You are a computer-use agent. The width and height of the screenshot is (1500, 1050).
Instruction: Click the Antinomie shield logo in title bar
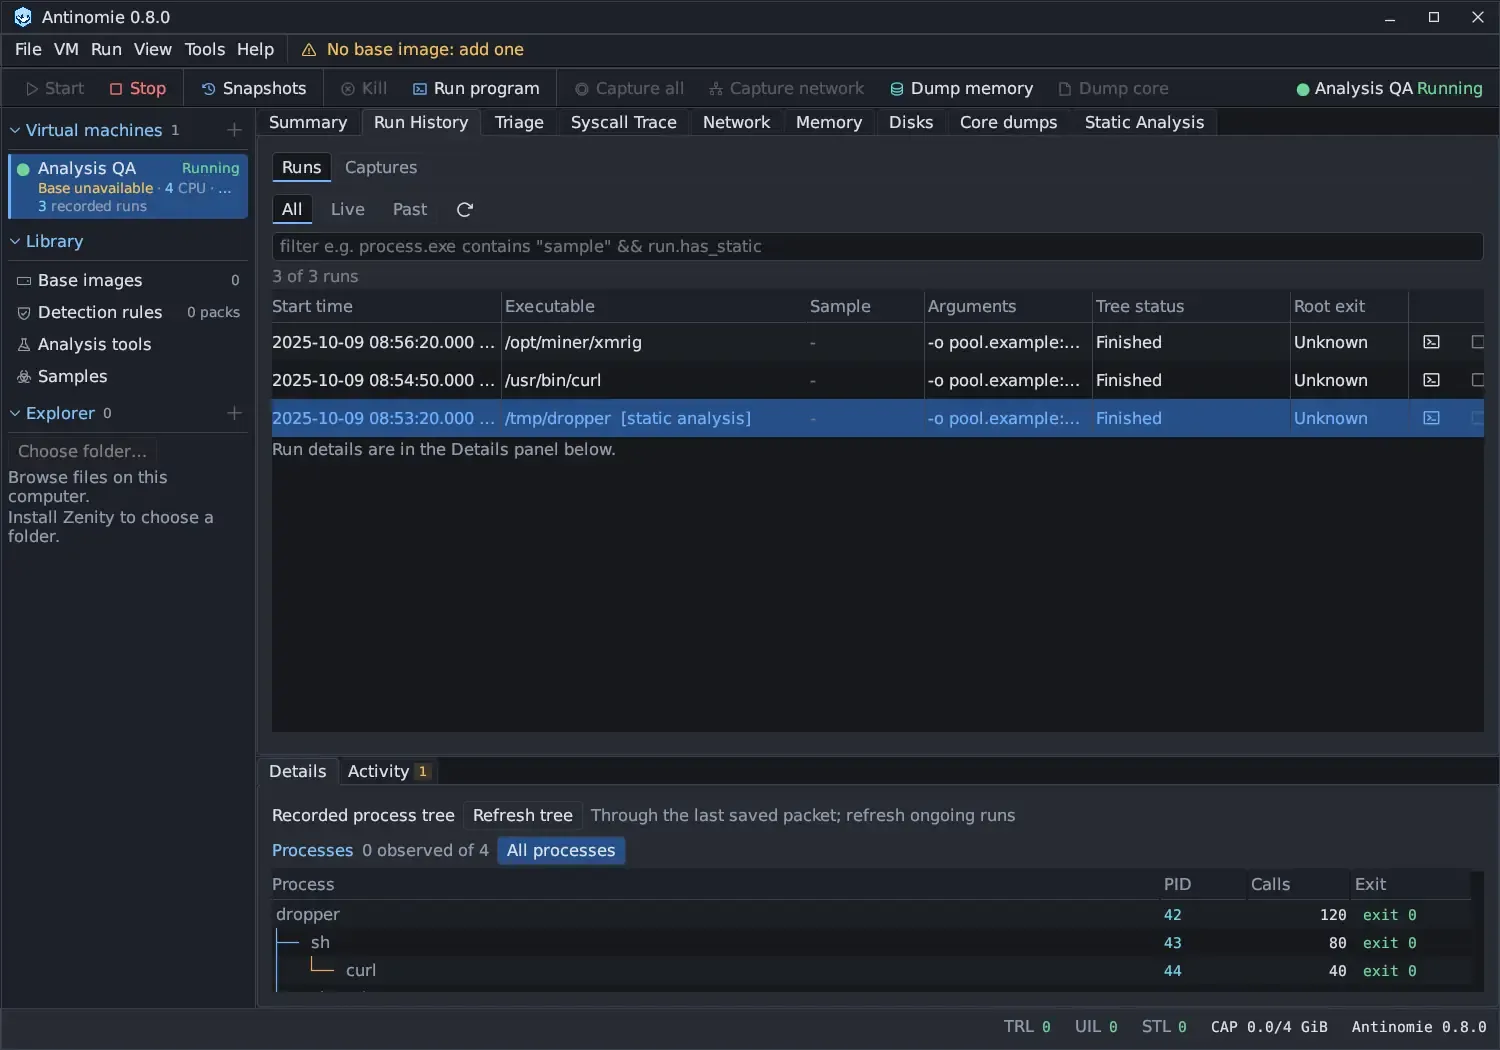click(x=22, y=17)
